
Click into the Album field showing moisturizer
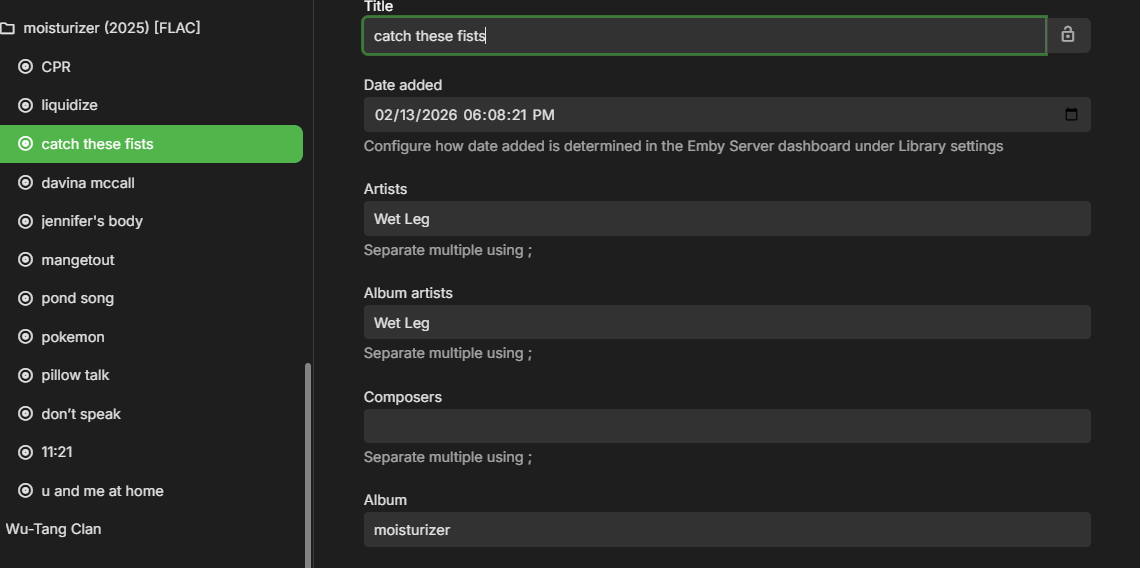coord(726,530)
